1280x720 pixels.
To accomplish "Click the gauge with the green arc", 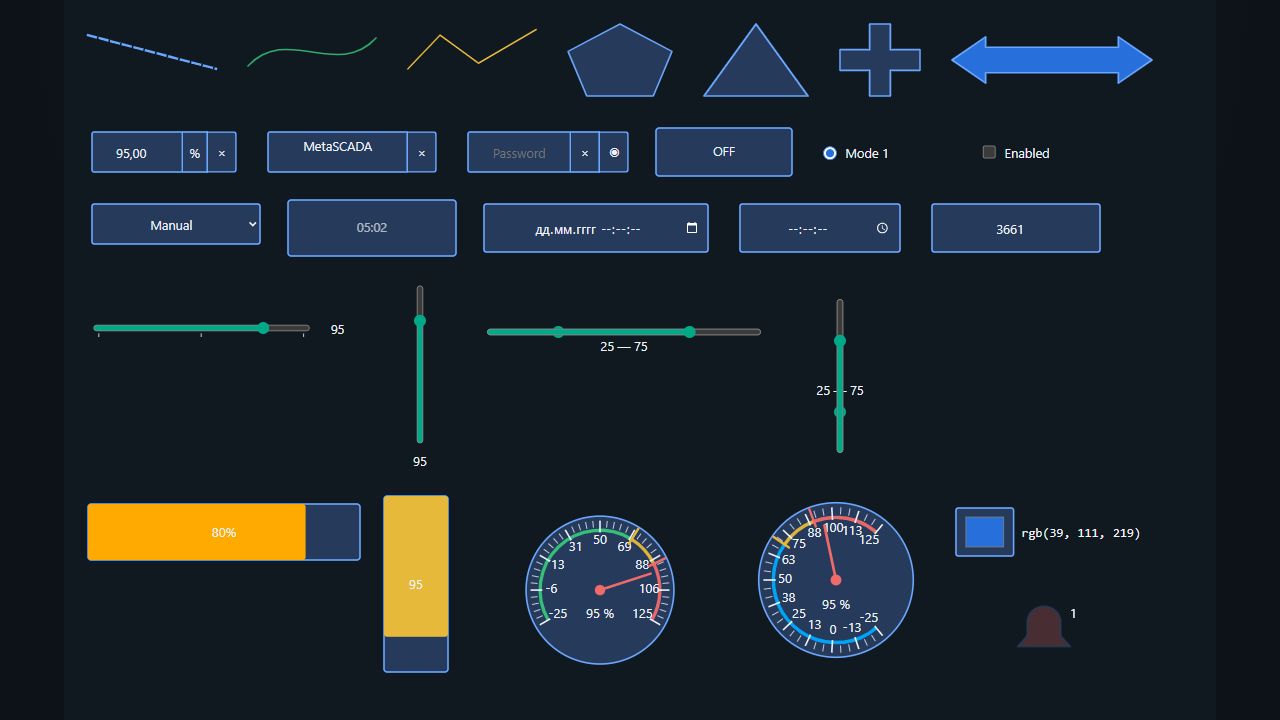I will click(600, 590).
